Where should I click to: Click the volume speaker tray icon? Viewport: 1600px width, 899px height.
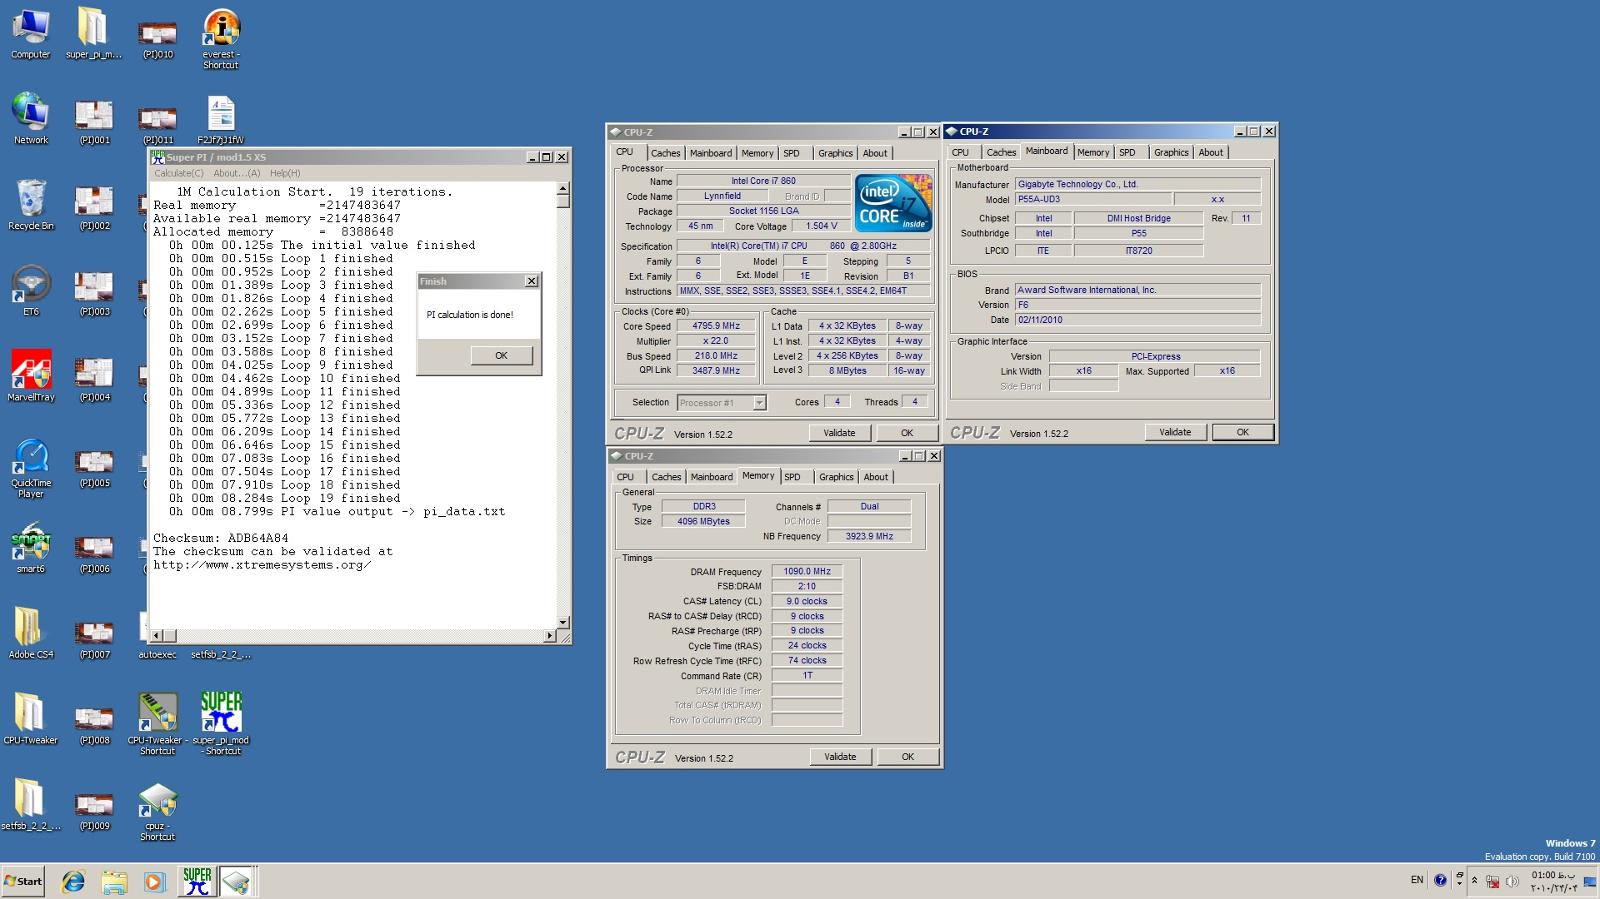(1512, 881)
